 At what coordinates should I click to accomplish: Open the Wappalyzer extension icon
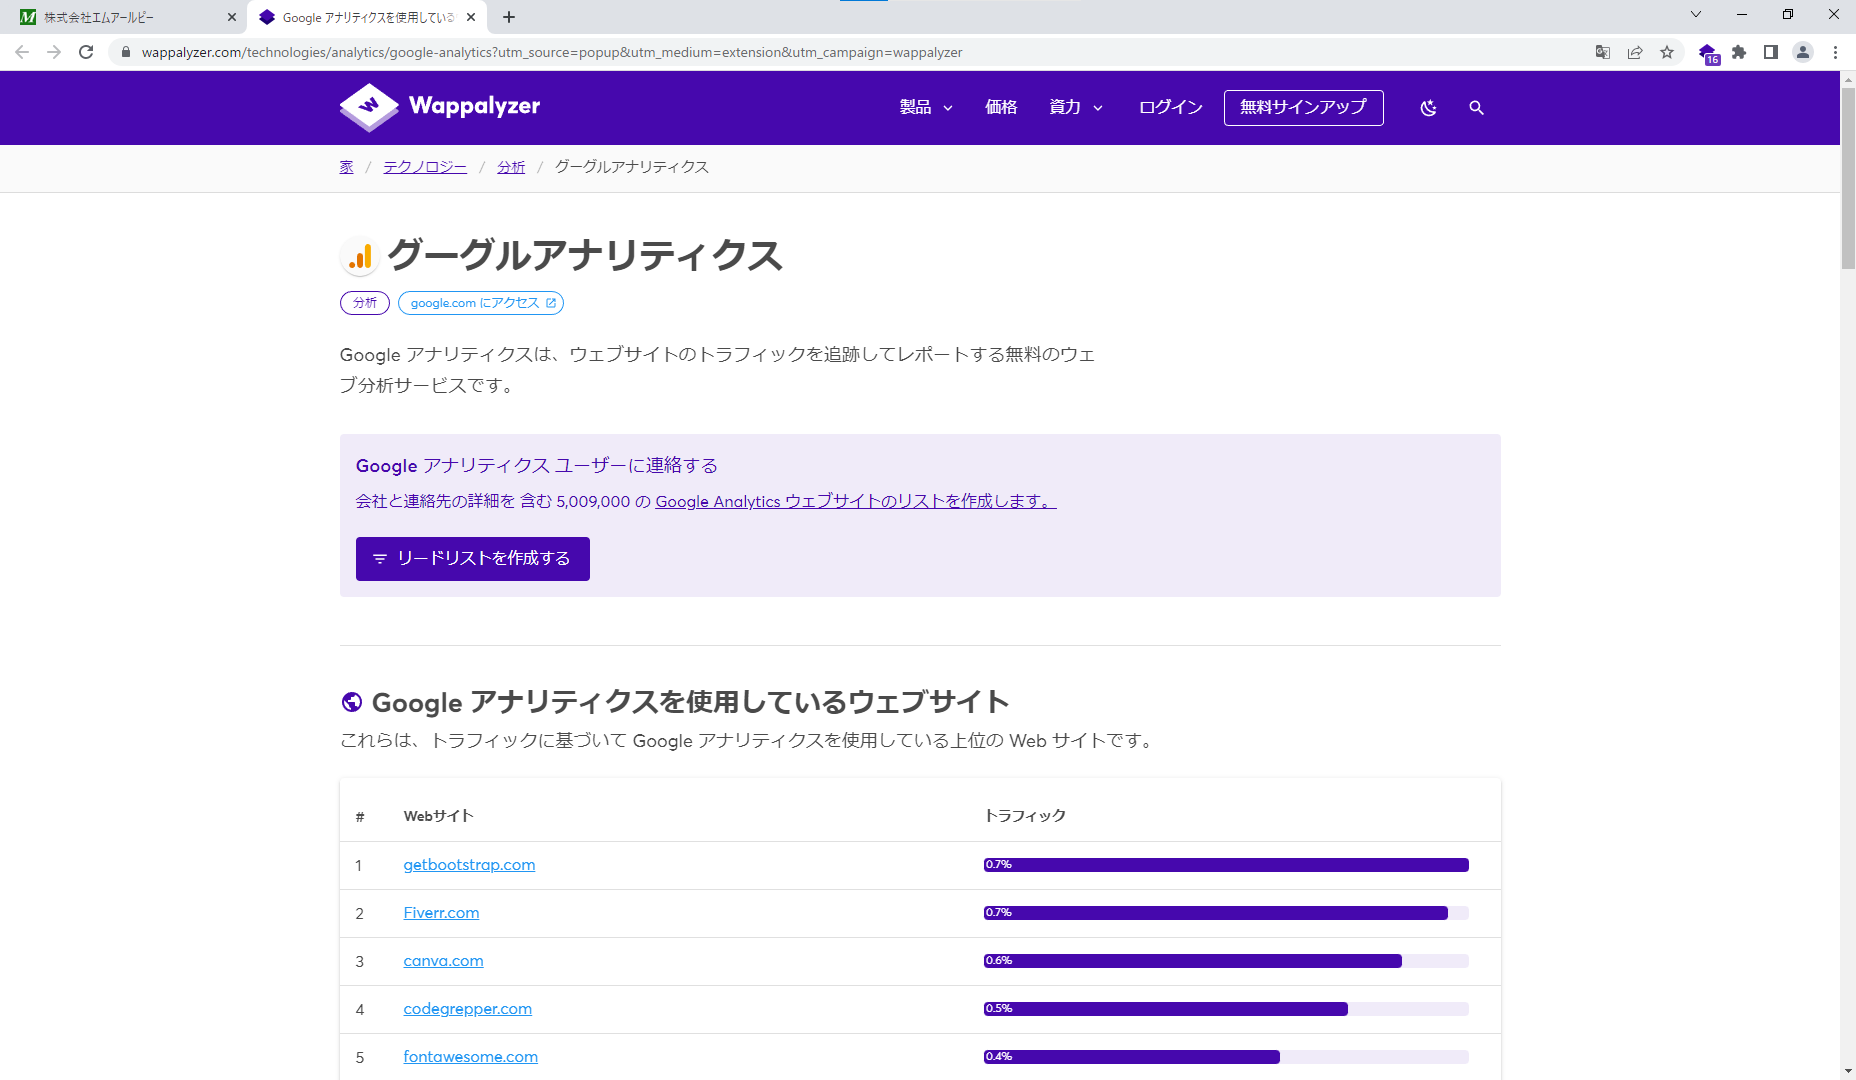pyautogui.click(x=1707, y=53)
